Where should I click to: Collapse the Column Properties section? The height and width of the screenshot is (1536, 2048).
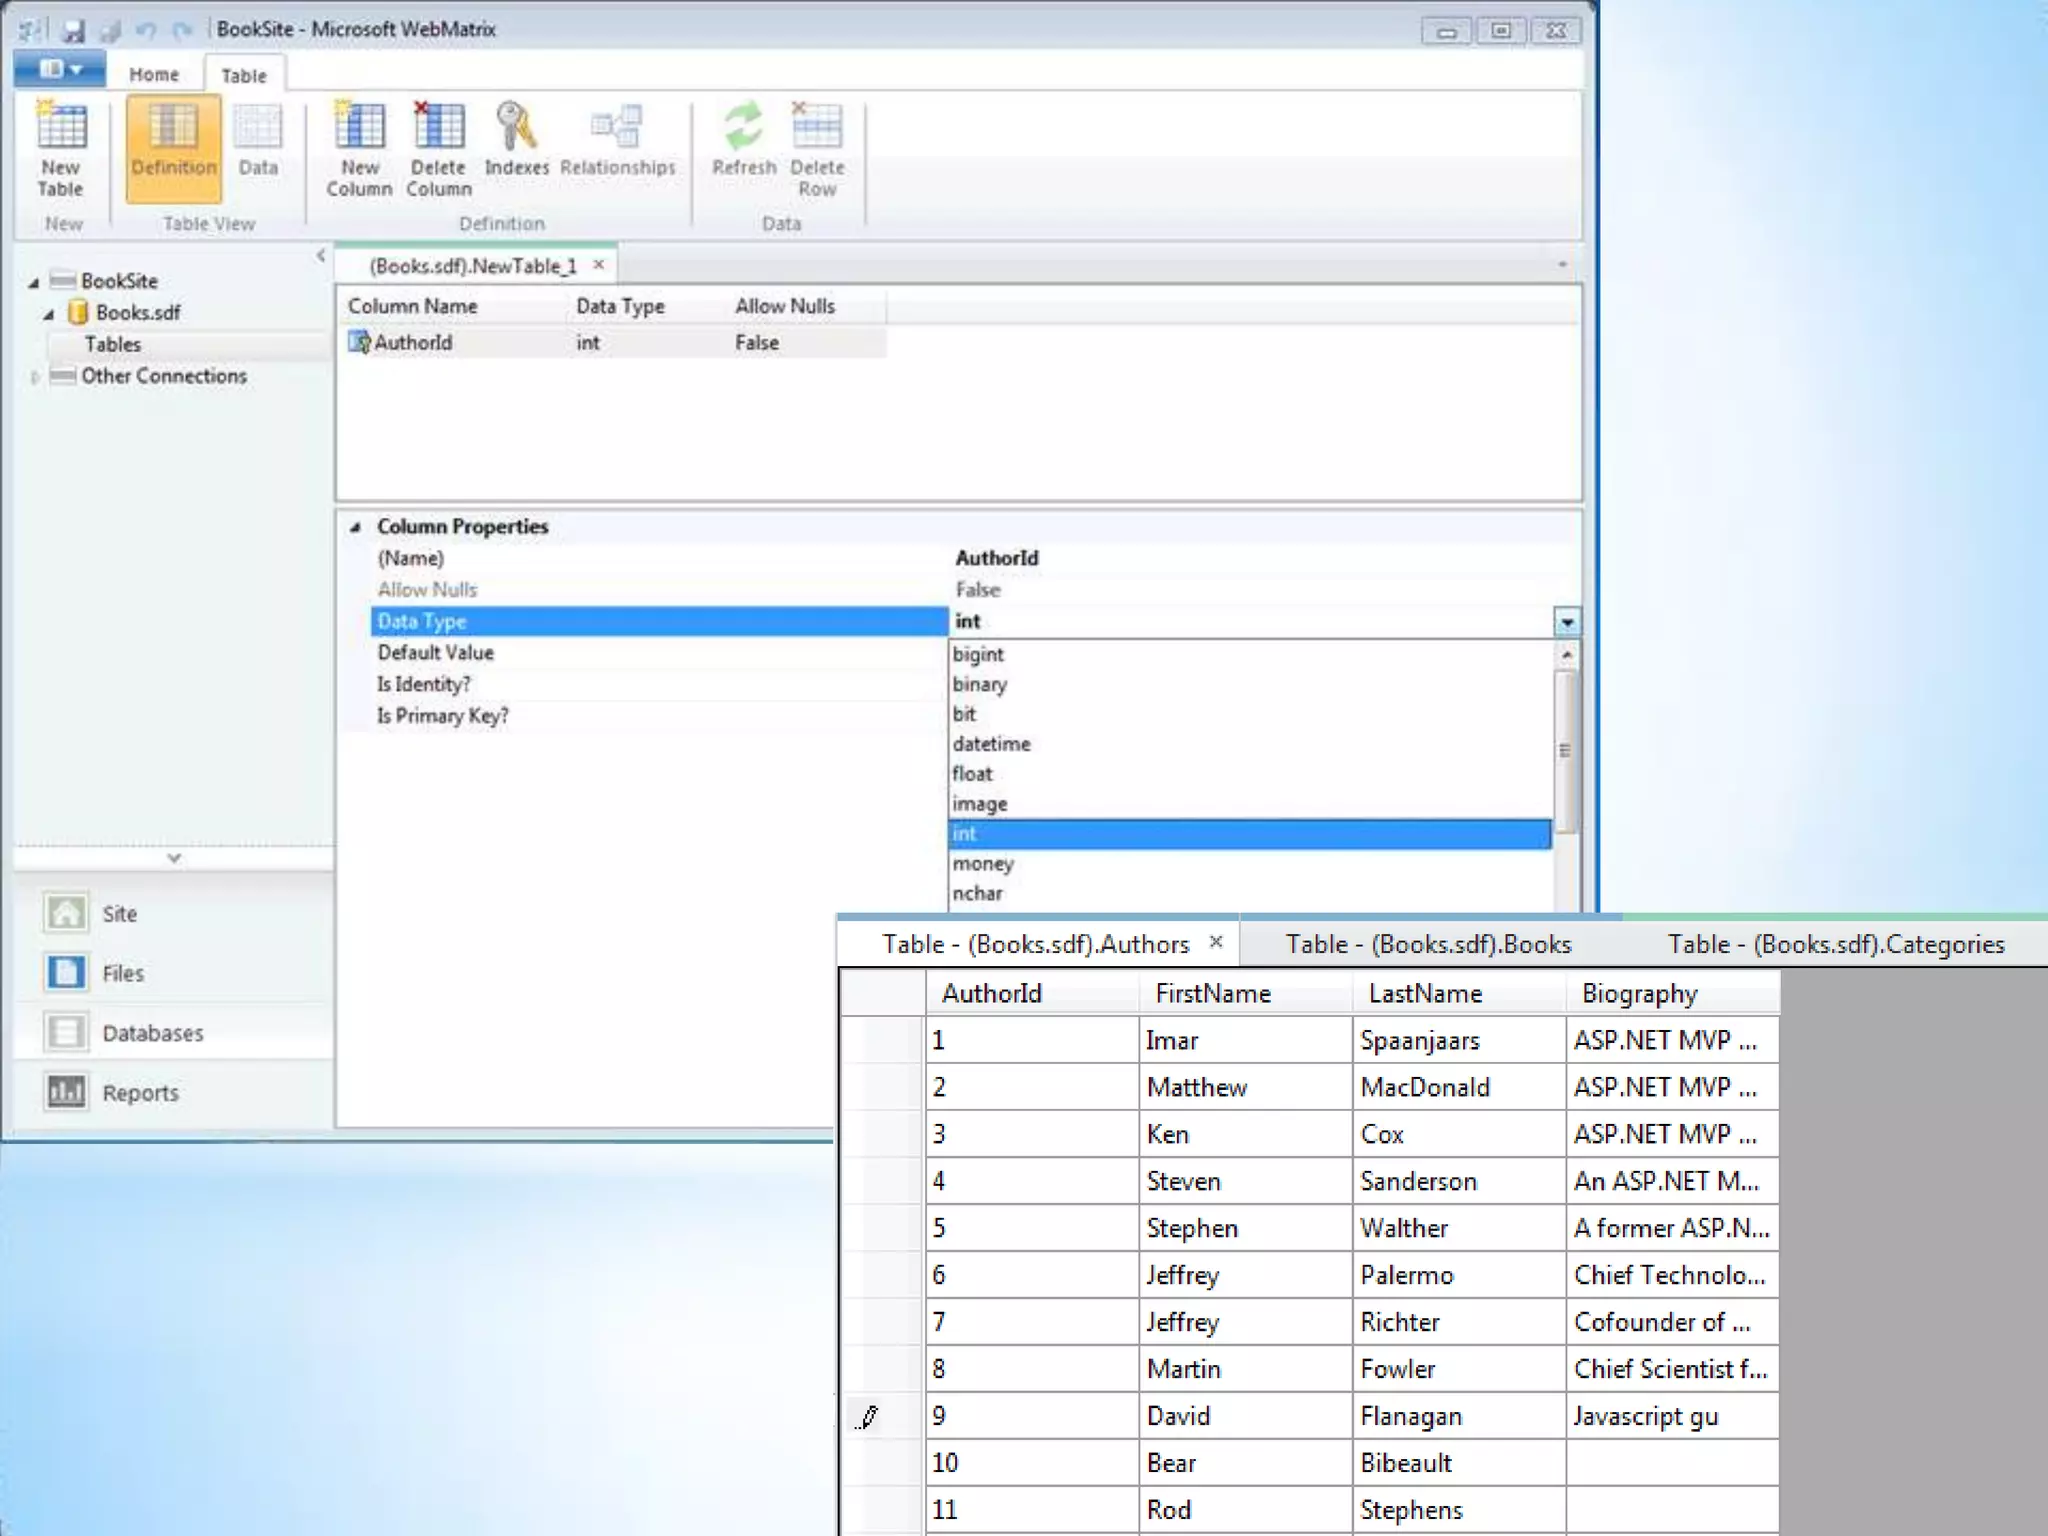coord(355,527)
